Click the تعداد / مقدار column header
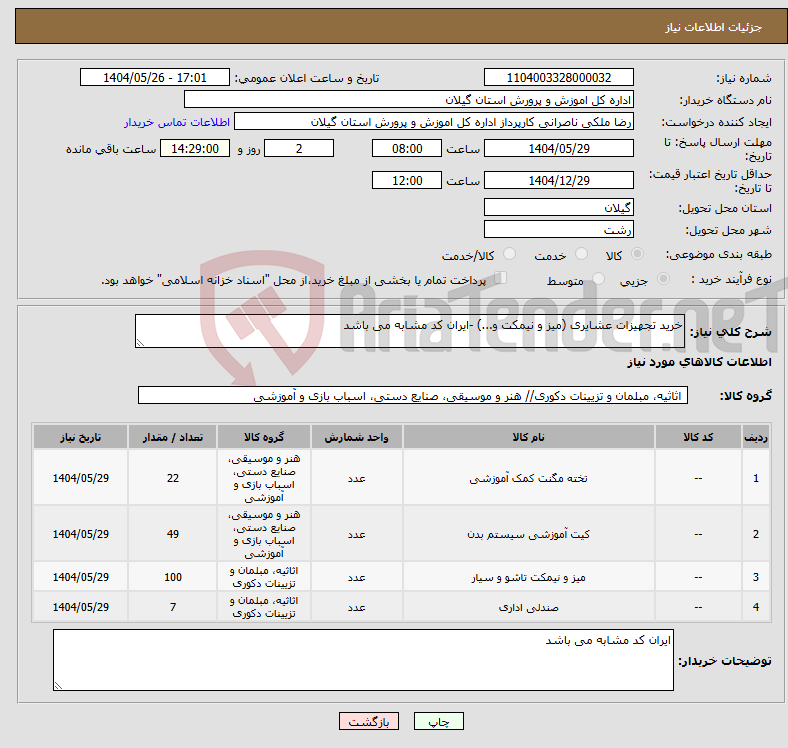The width and height of the screenshot is (788, 748). click(x=172, y=437)
